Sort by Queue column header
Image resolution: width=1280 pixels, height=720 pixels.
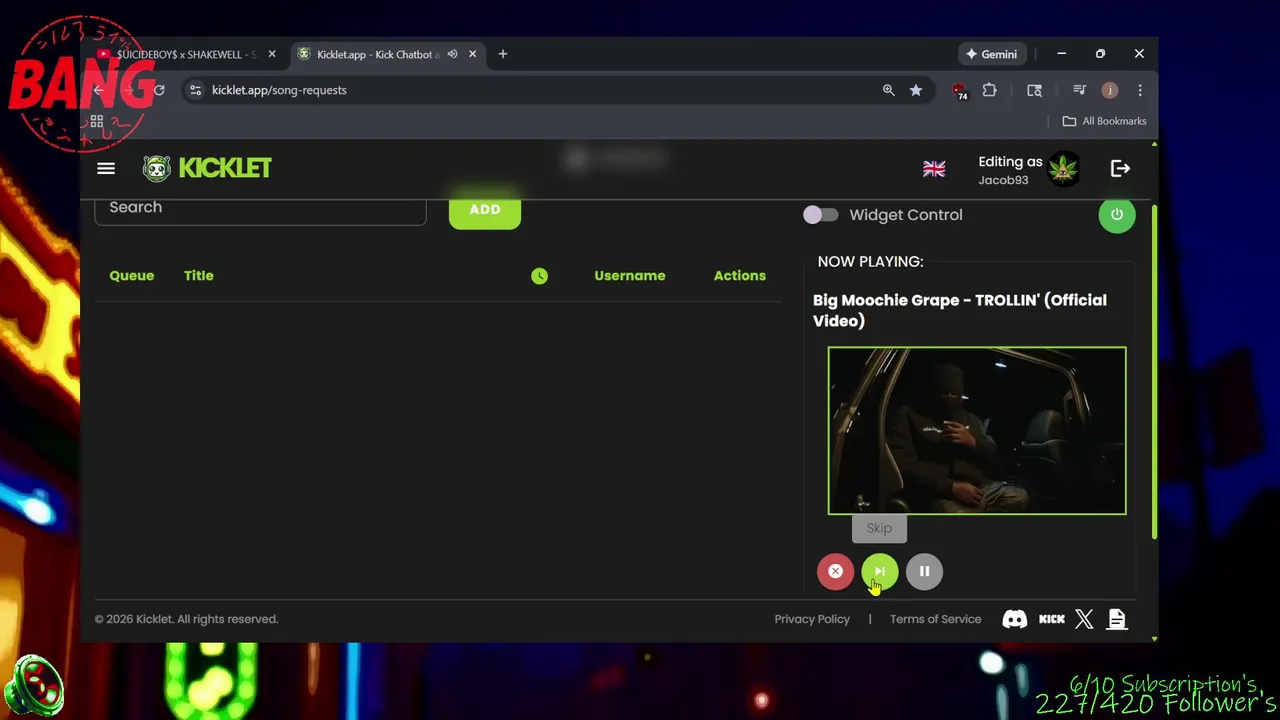point(132,275)
